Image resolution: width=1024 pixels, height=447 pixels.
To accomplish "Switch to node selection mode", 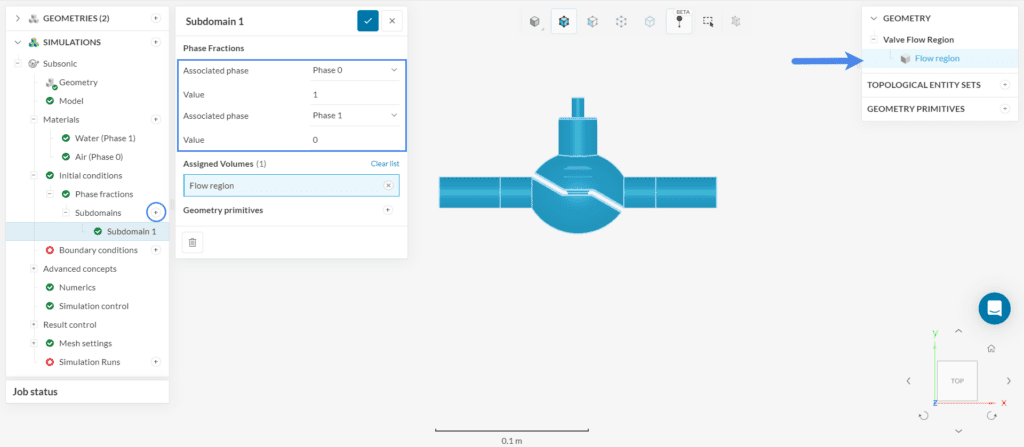I will 650,22.
